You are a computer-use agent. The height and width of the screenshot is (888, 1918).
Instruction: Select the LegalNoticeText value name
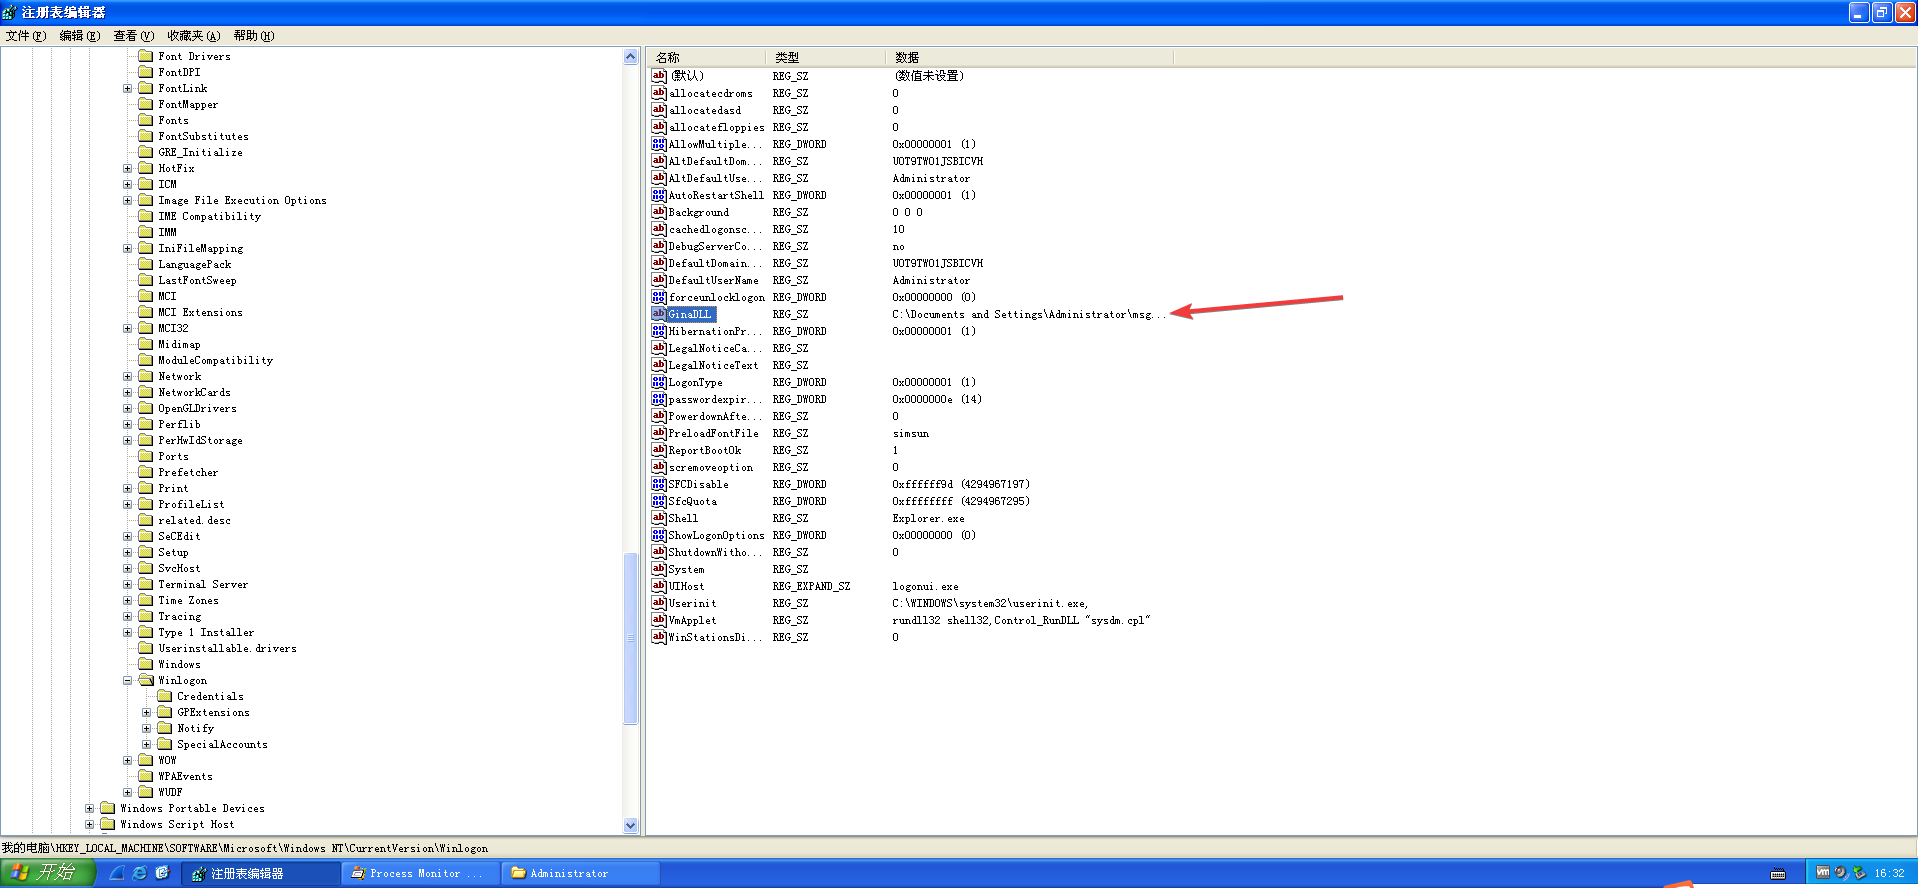[x=713, y=365]
